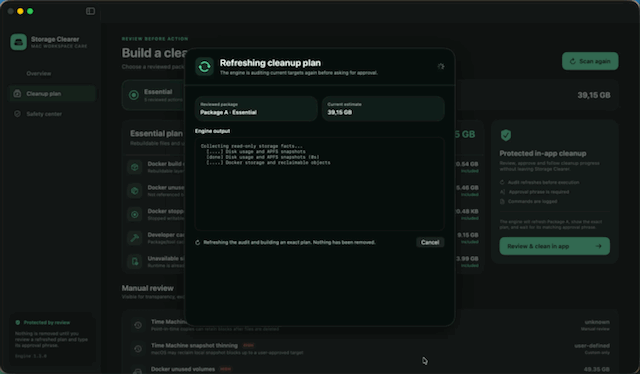Viewport: 640px width, 374px height.
Task: Click the Current estimate value 39,15 GB
Action: click(340, 112)
